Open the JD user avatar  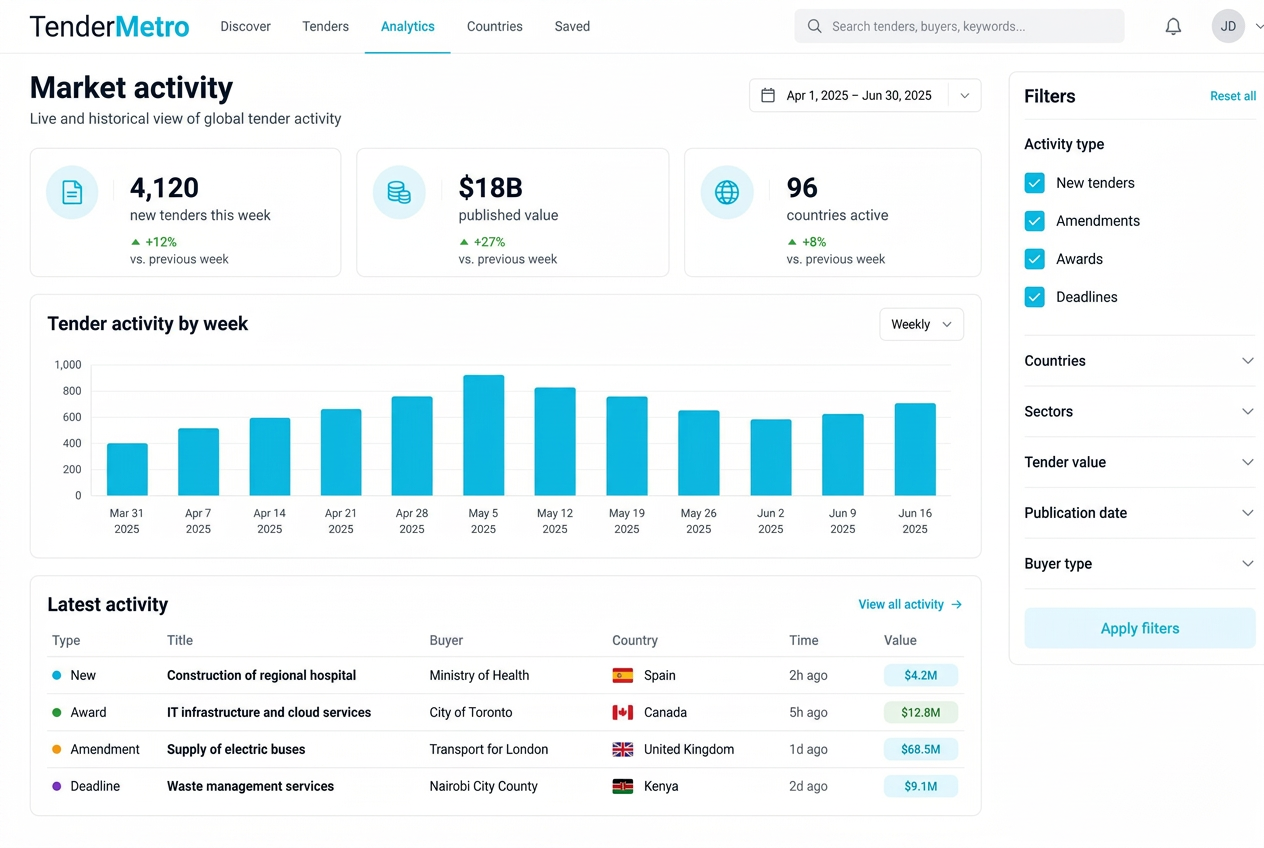coord(1228,26)
